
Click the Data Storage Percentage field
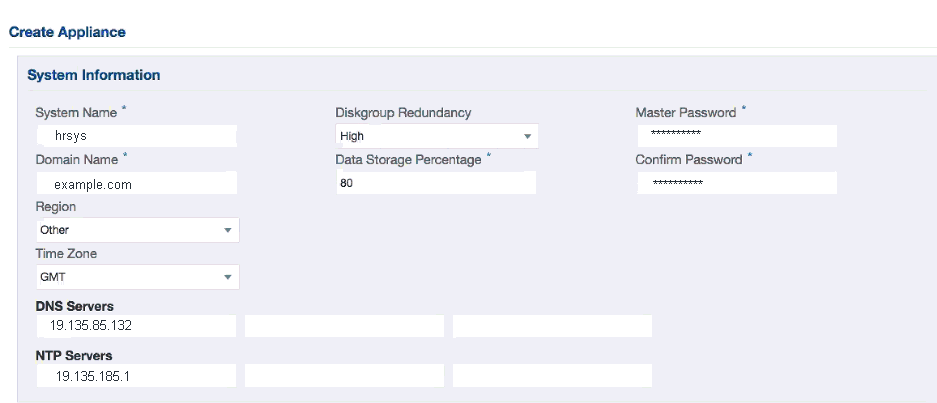point(436,183)
